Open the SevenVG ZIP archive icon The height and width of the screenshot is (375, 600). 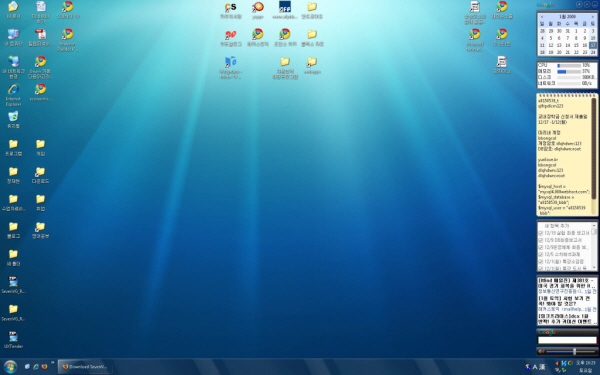point(13,285)
